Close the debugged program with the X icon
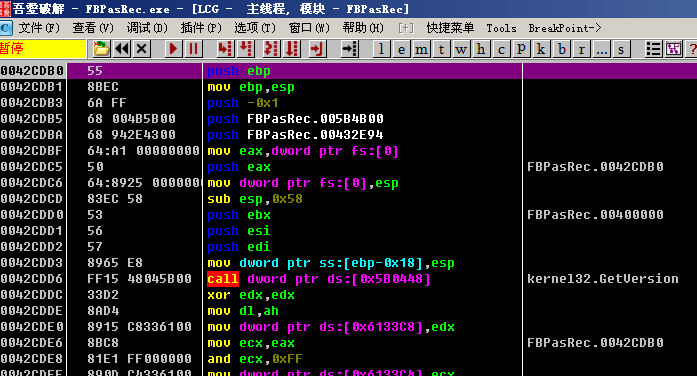 (142, 48)
